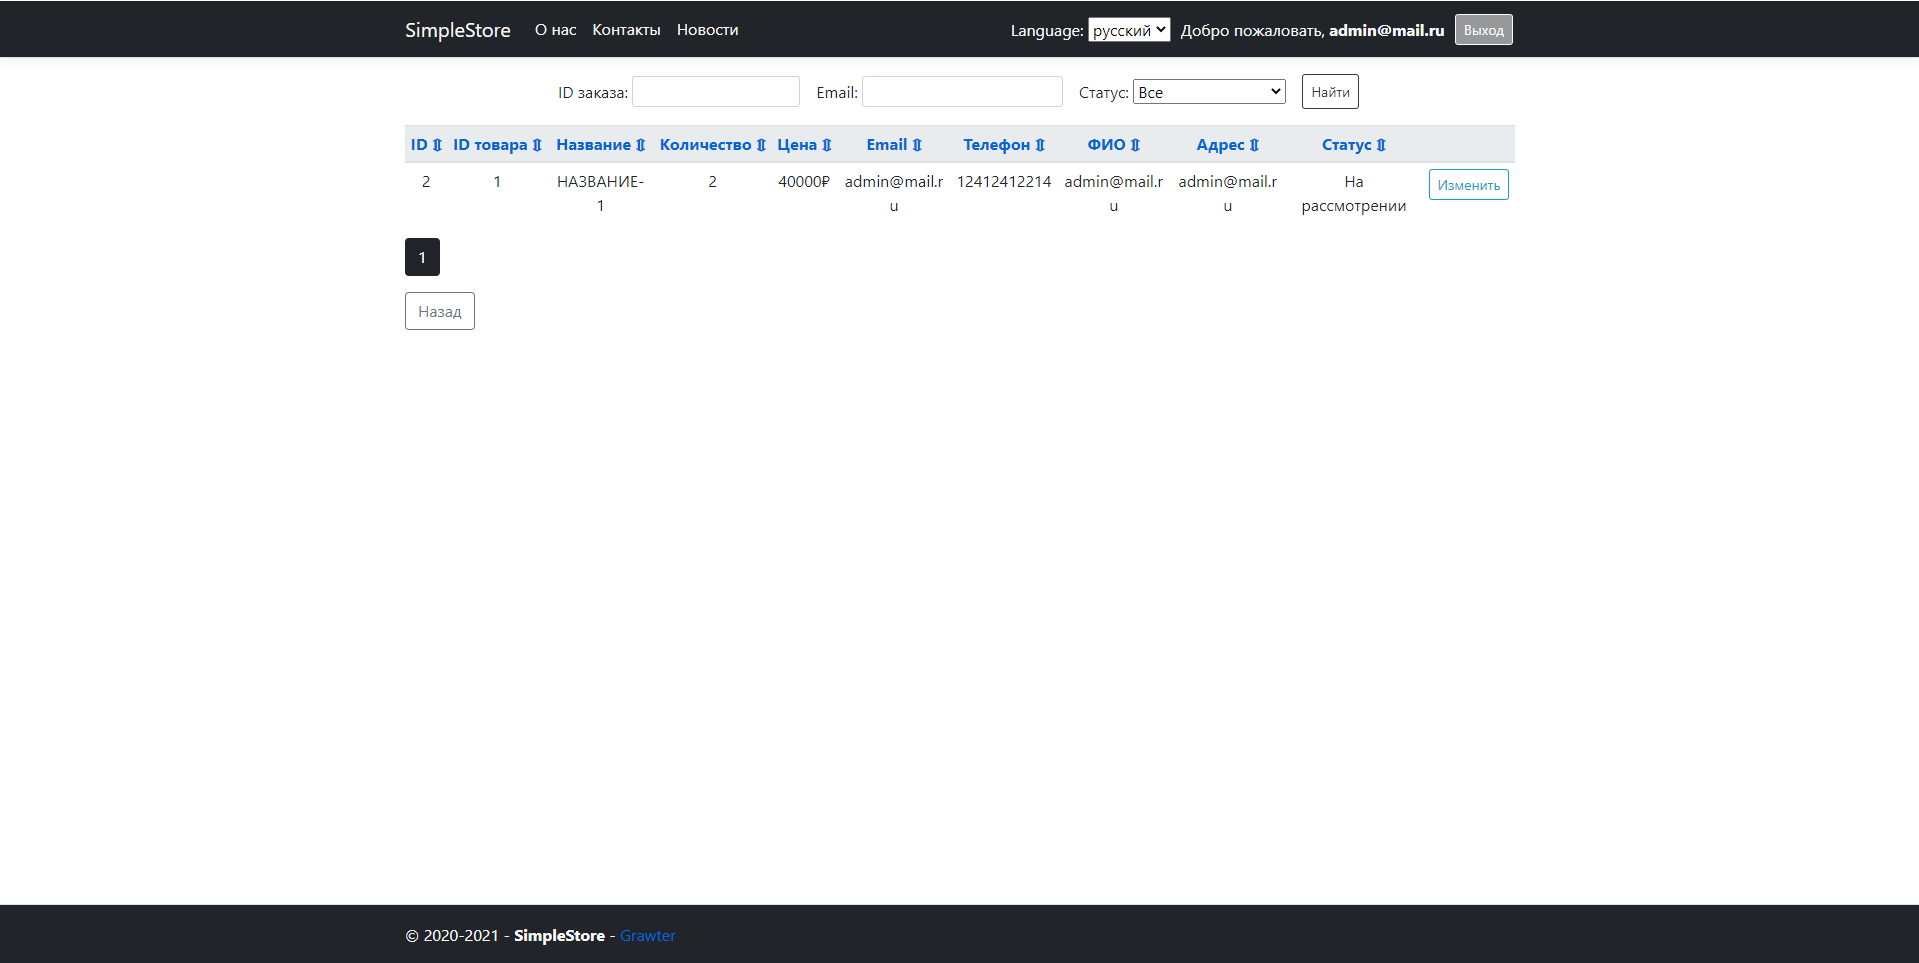Click the Назад button
The height and width of the screenshot is (963, 1919).
tap(439, 311)
